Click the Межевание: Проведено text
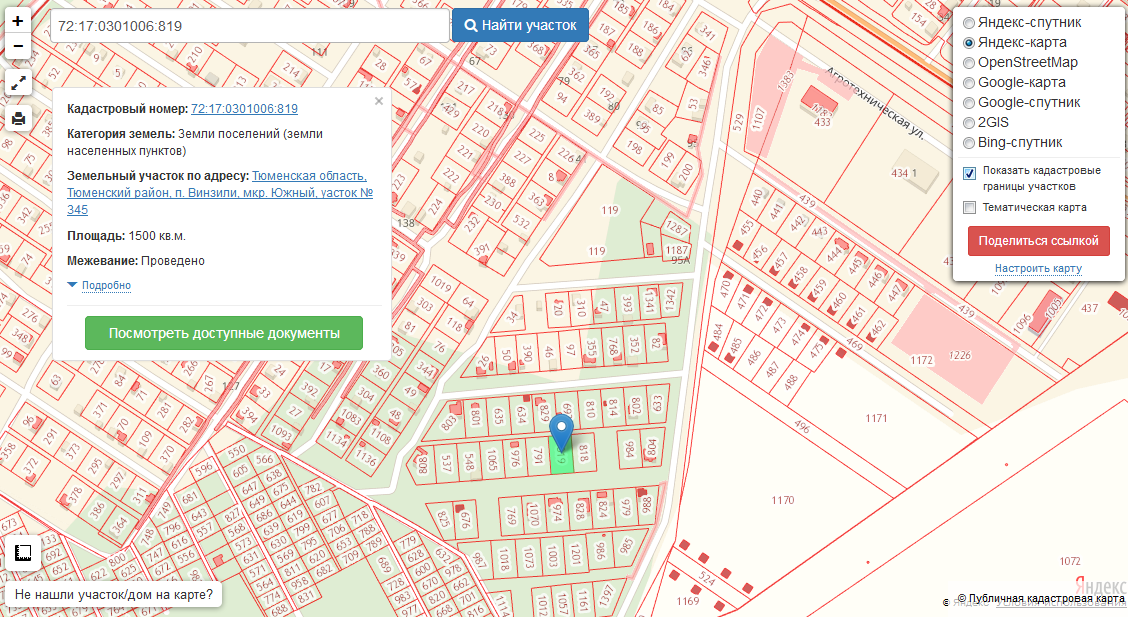Image resolution: width=1128 pixels, height=619 pixels. click(136, 261)
